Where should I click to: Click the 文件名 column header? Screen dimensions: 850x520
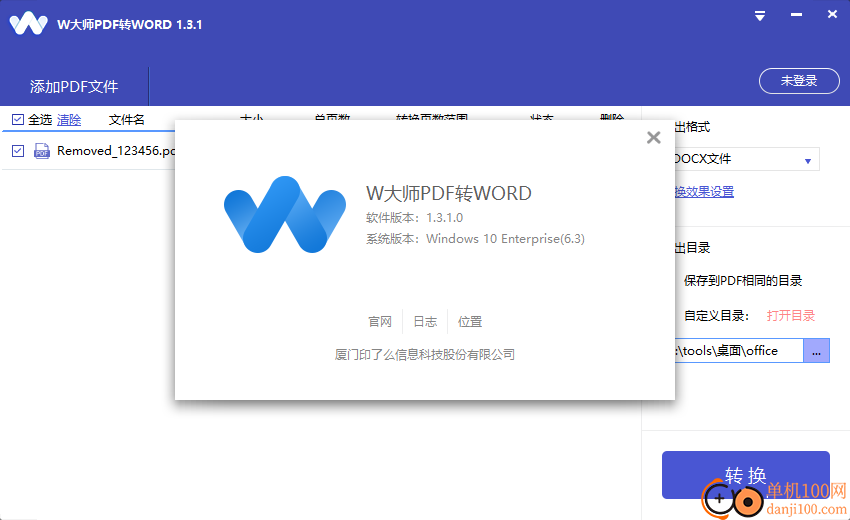click(x=126, y=120)
